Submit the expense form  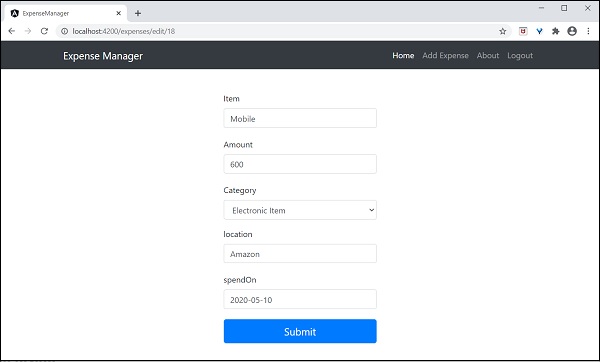point(300,331)
